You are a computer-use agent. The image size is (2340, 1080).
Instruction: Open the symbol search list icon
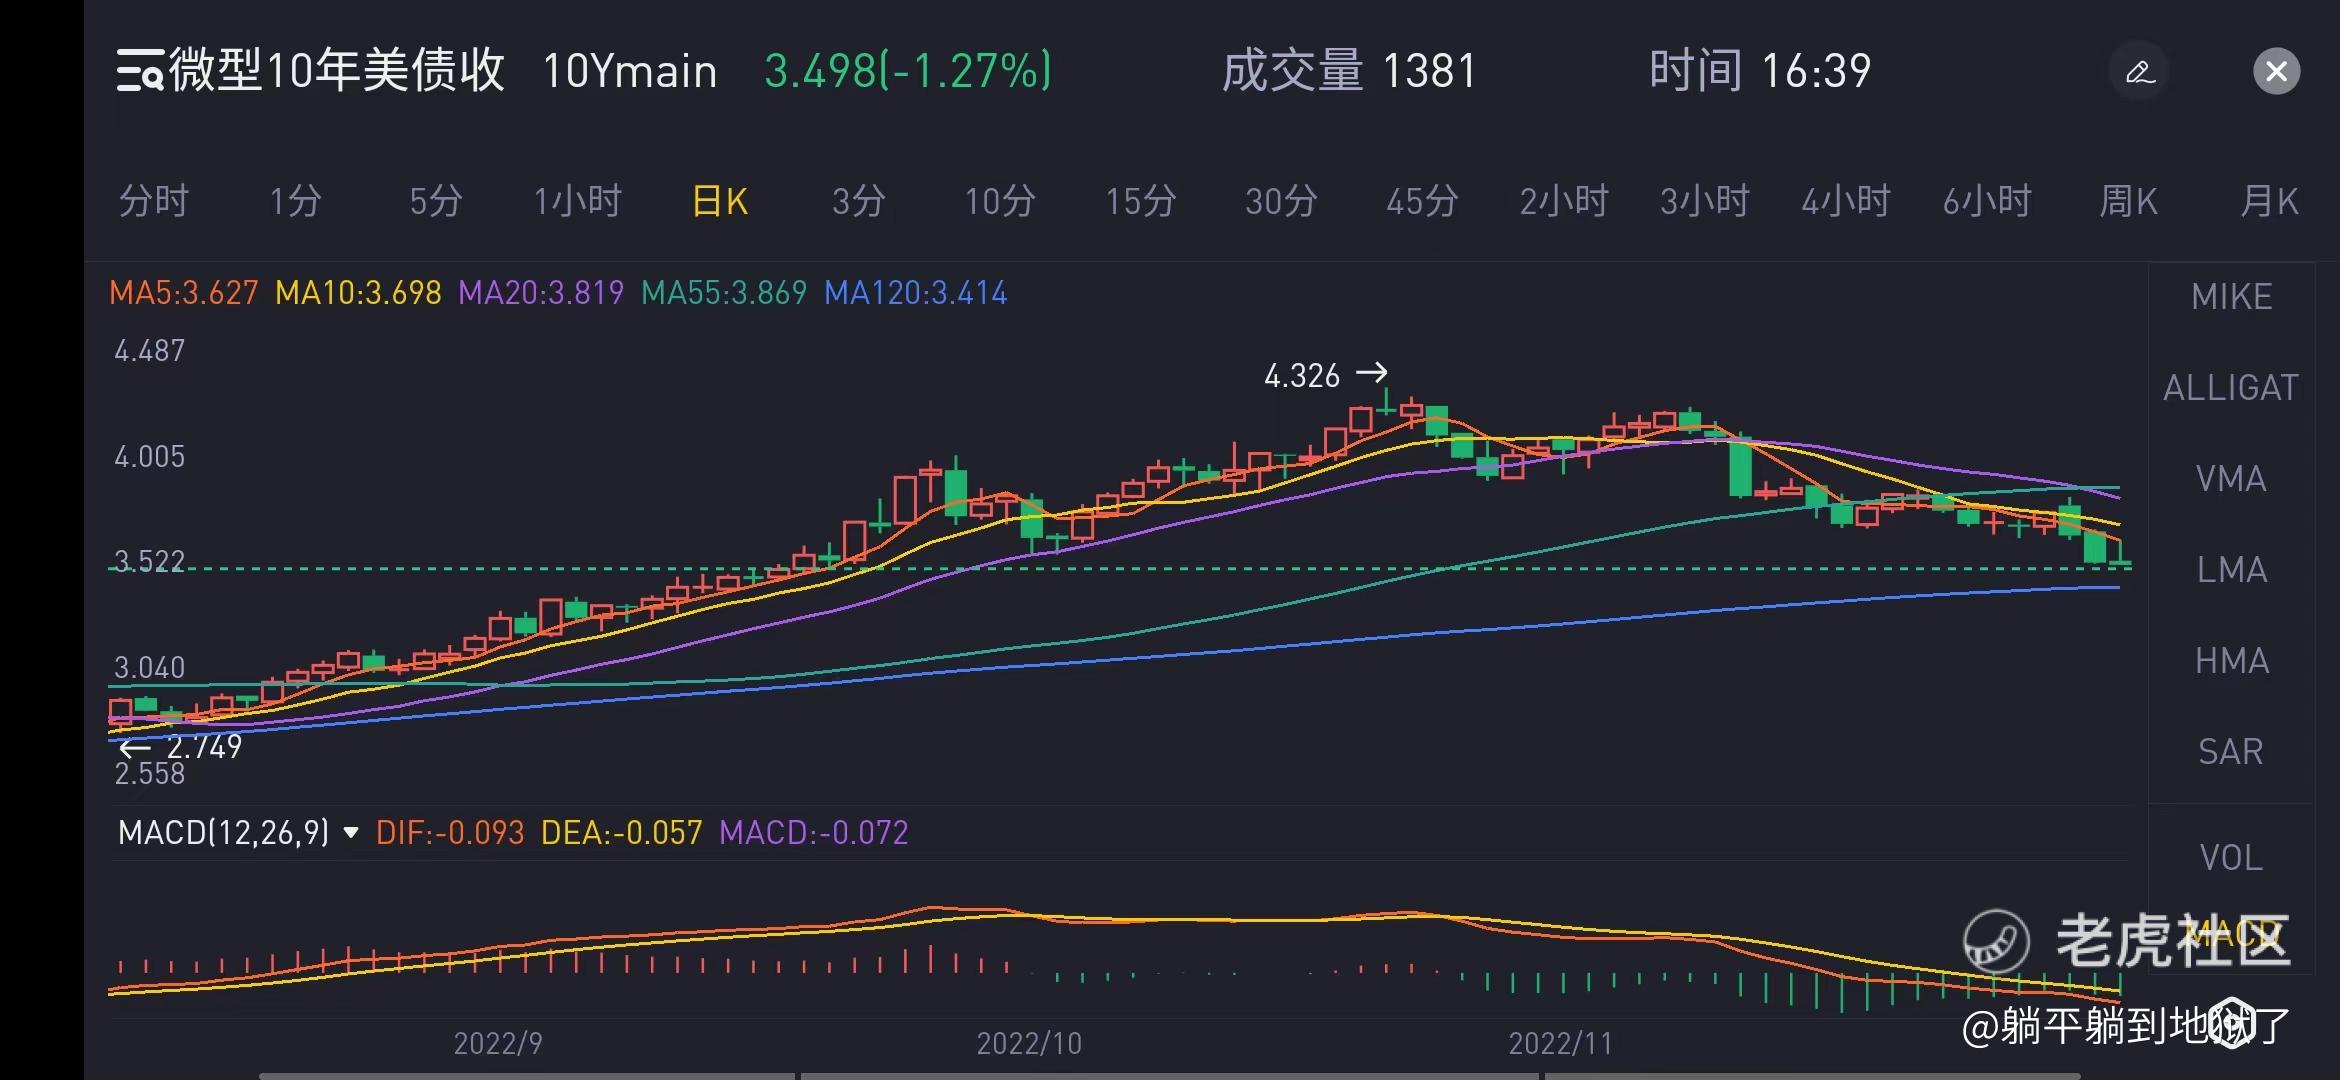tap(139, 71)
